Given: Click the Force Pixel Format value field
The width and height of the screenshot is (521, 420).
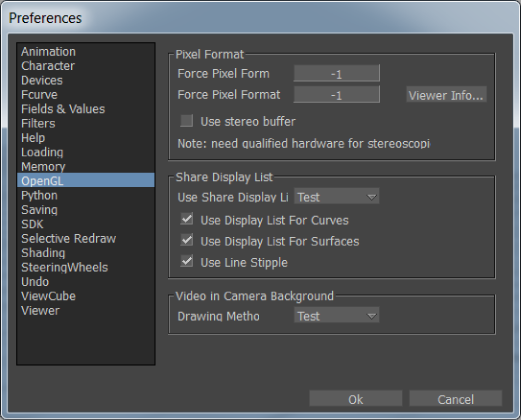Looking at the screenshot, I should (336, 95).
